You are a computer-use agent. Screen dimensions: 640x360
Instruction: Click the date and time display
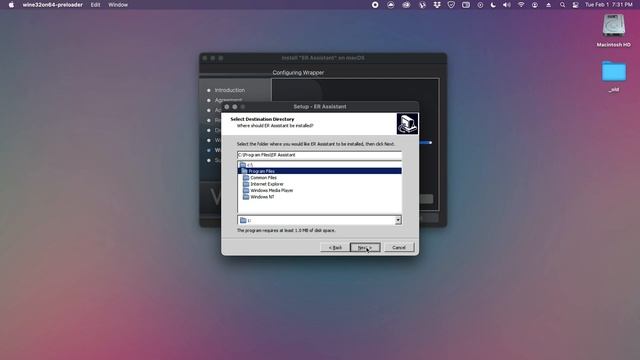tap(609, 5)
